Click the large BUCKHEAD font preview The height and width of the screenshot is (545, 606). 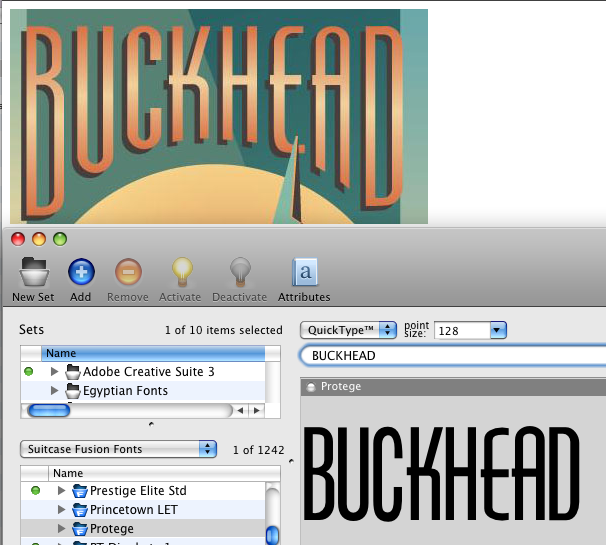pyautogui.click(x=441, y=474)
